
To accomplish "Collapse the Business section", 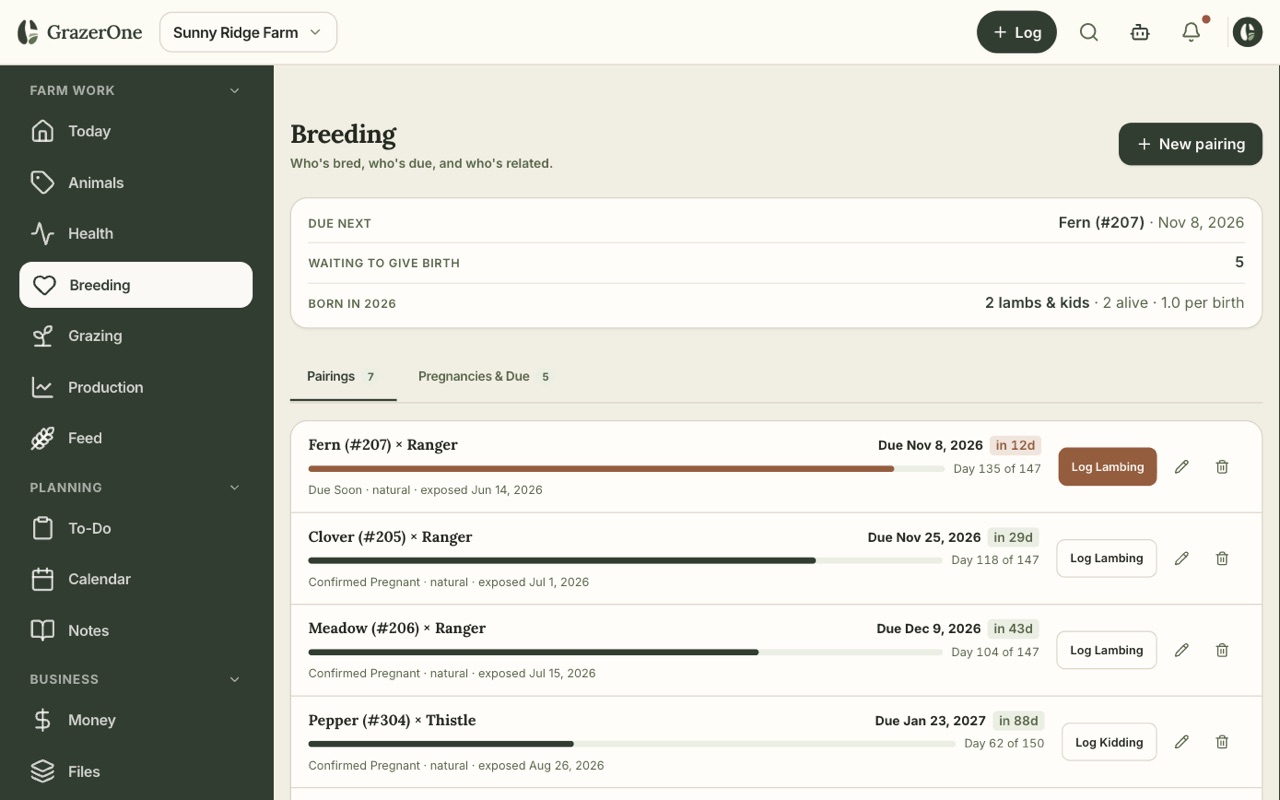I will [235, 679].
